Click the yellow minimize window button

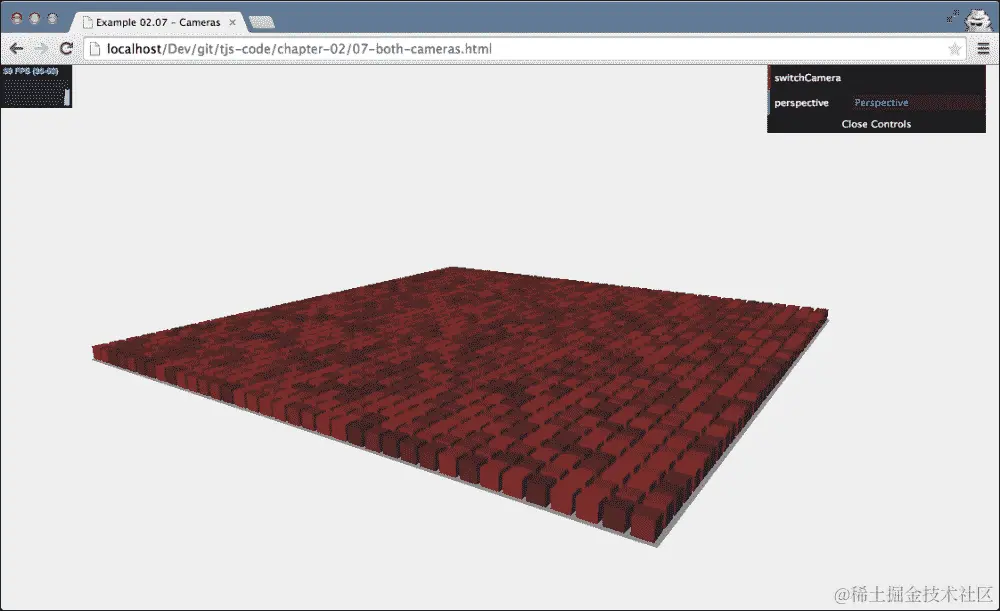click(34, 18)
